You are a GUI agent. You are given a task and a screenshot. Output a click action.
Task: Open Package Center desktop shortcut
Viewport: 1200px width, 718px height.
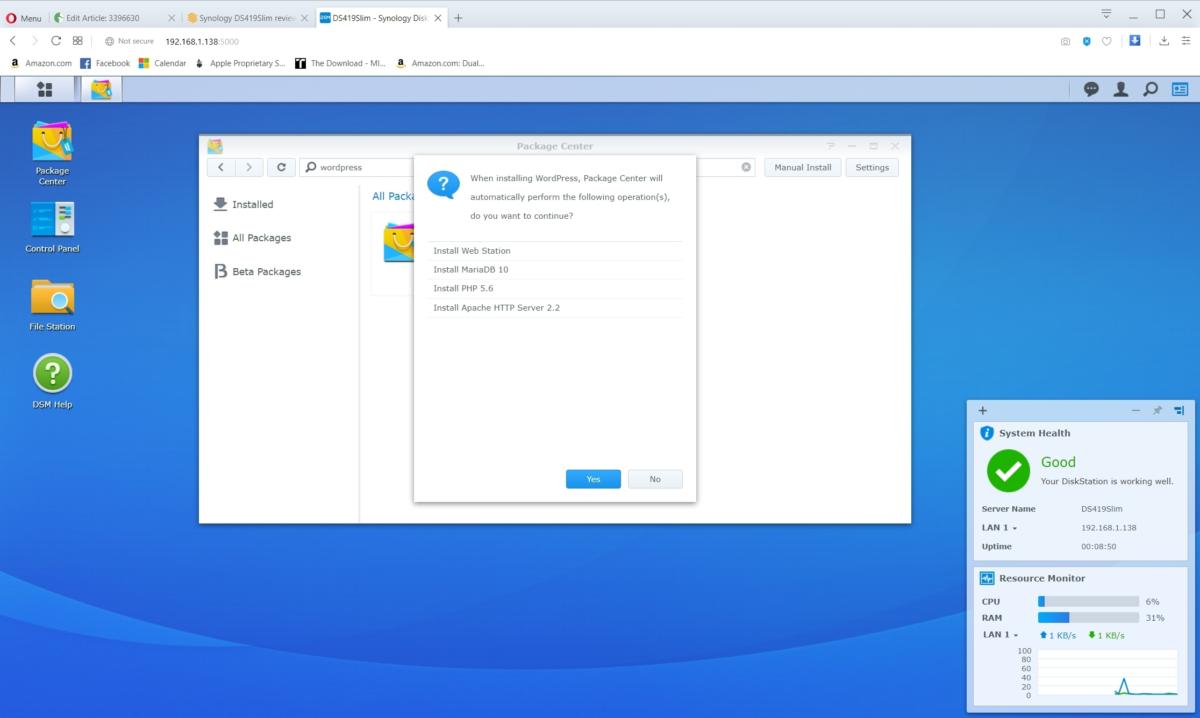tap(52, 153)
